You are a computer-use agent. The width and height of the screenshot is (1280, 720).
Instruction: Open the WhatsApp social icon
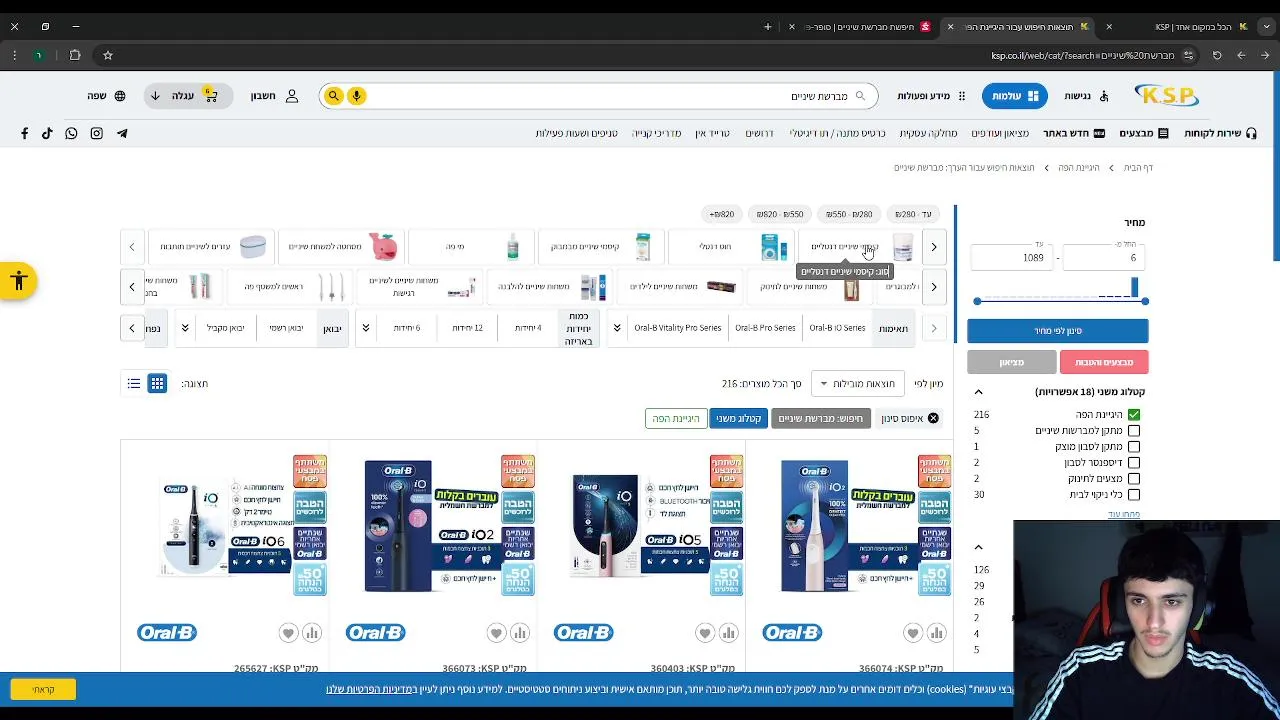pos(71,133)
